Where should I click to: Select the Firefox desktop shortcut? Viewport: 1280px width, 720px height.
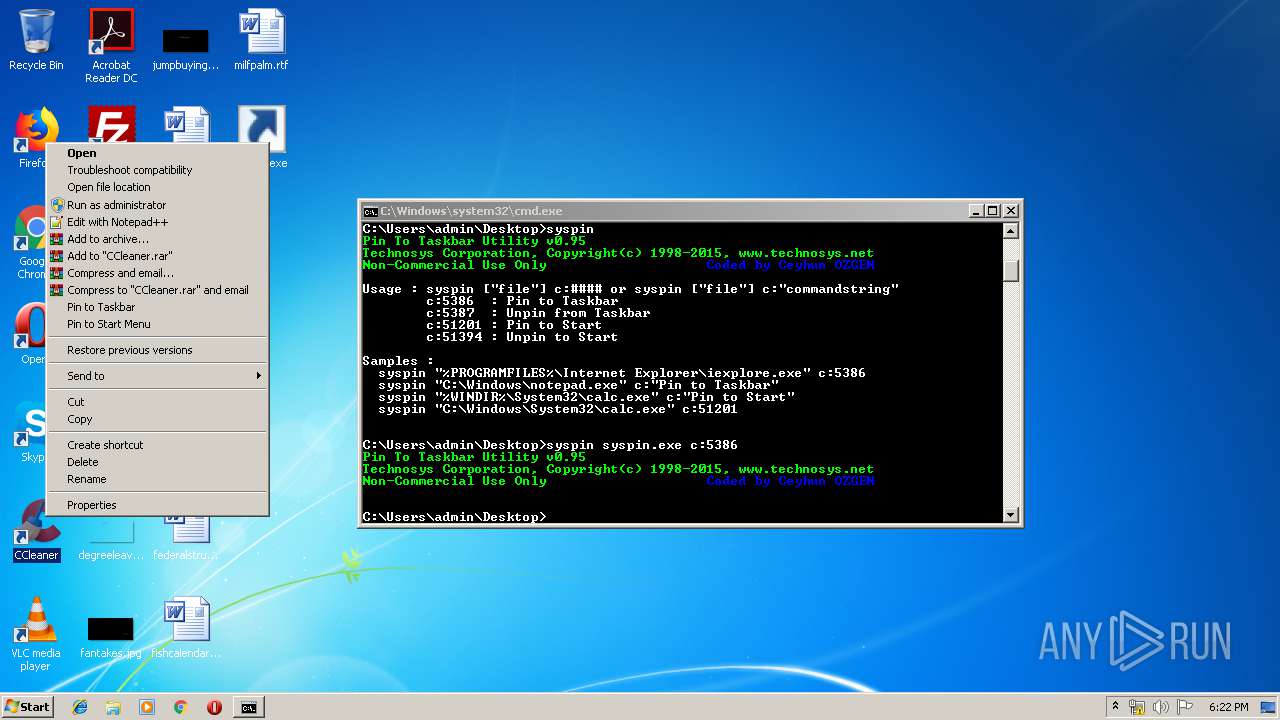32,138
